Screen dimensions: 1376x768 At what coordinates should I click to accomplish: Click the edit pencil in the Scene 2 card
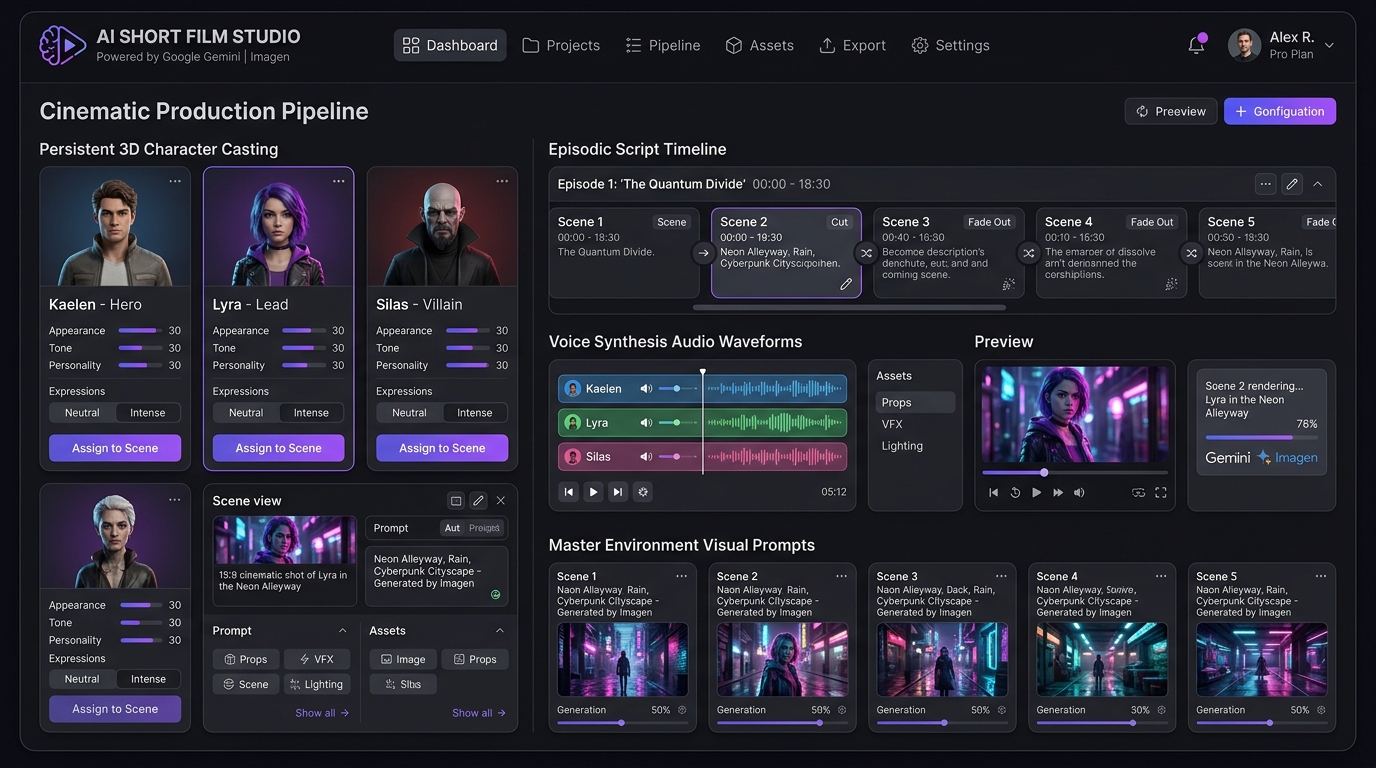tap(846, 284)
